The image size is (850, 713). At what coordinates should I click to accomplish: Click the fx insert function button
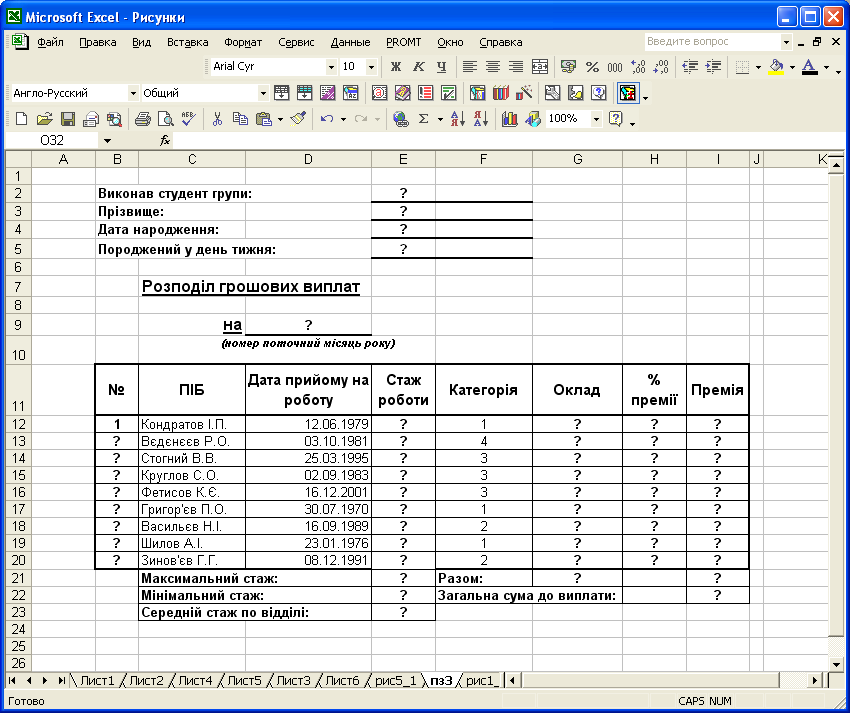point(165,141)
